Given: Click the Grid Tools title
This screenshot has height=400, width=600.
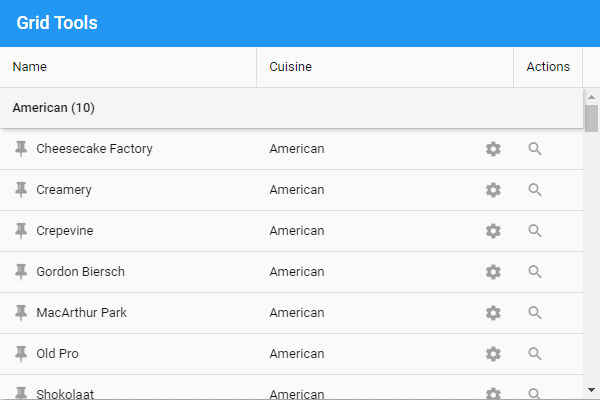Looking at the screenshot, I should [x=57, y=23].
